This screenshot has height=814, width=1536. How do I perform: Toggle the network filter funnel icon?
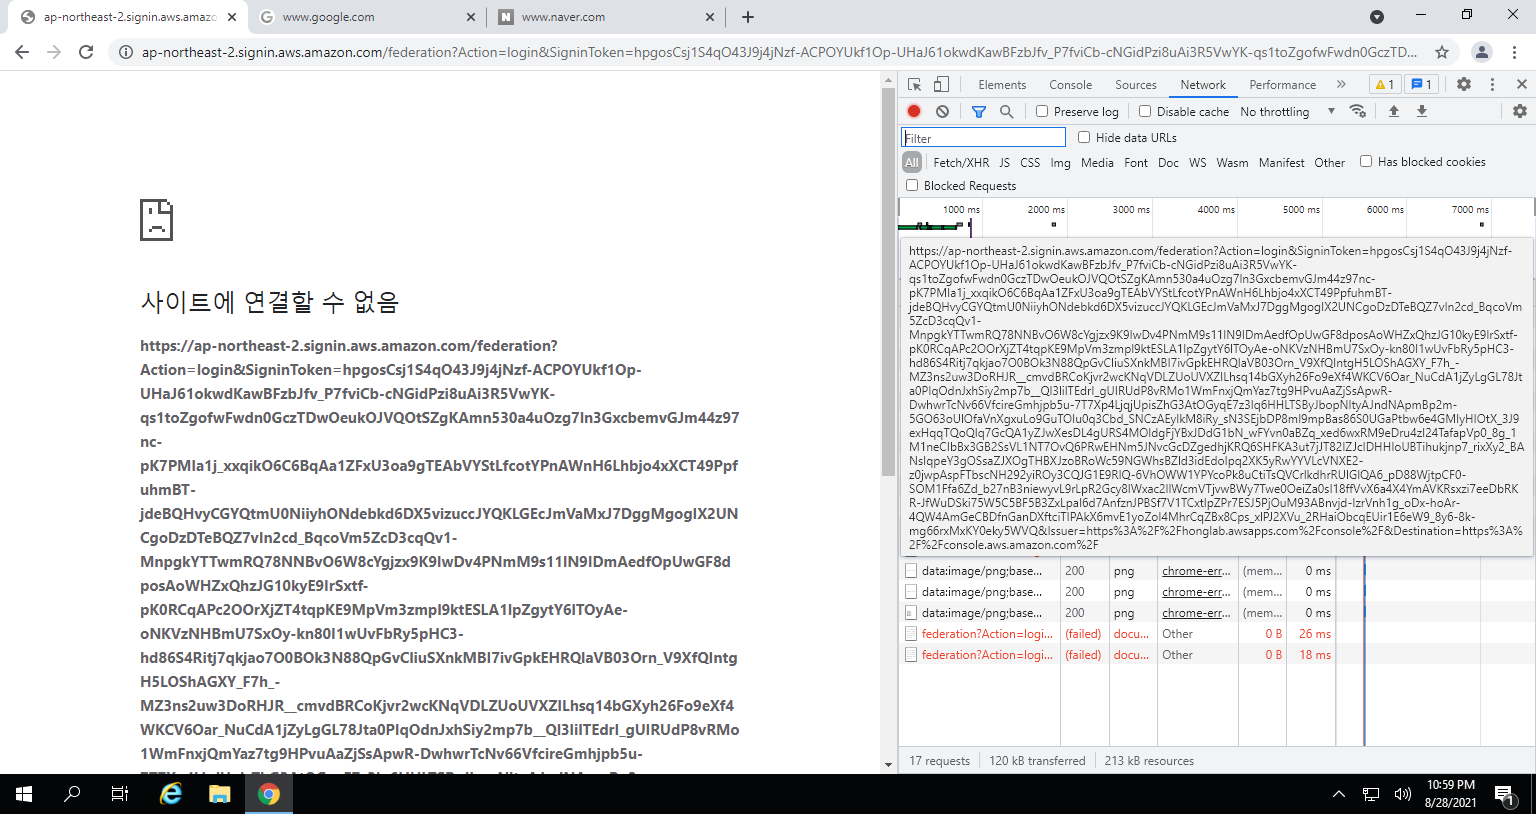979,111
